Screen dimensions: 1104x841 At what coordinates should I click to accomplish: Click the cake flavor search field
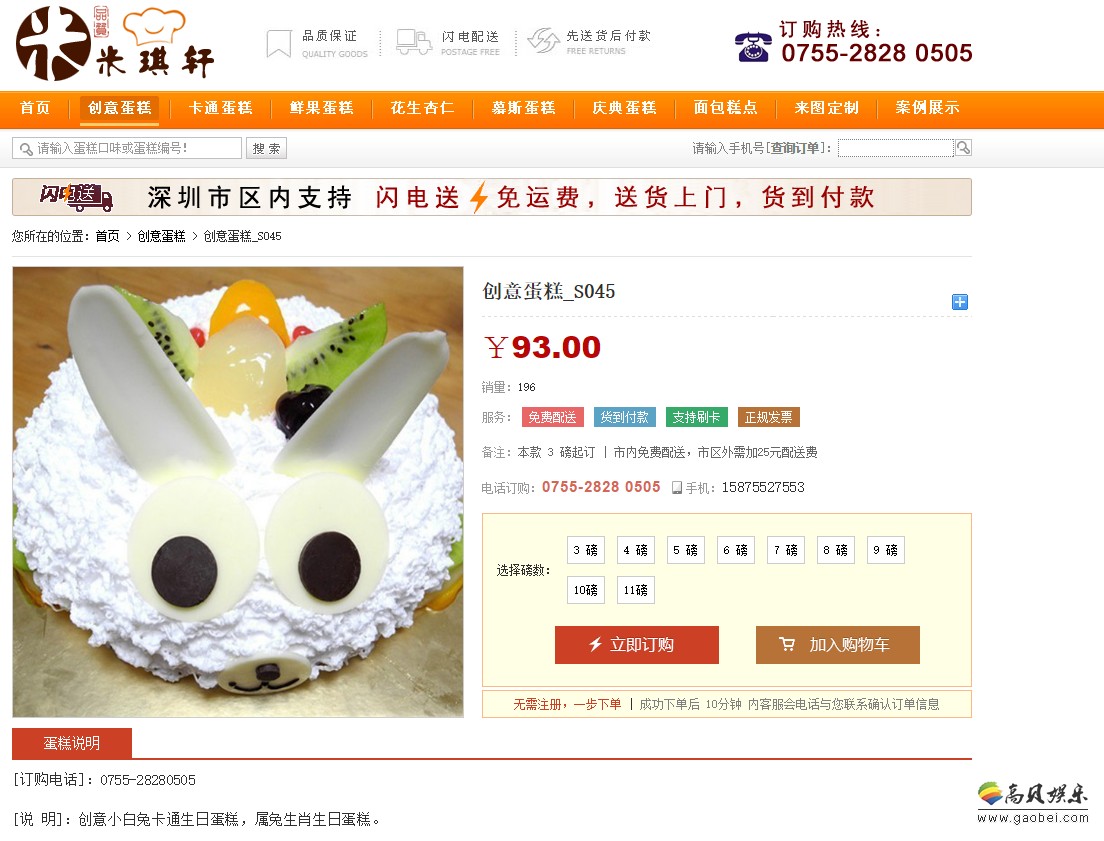[x=127, y=148]
